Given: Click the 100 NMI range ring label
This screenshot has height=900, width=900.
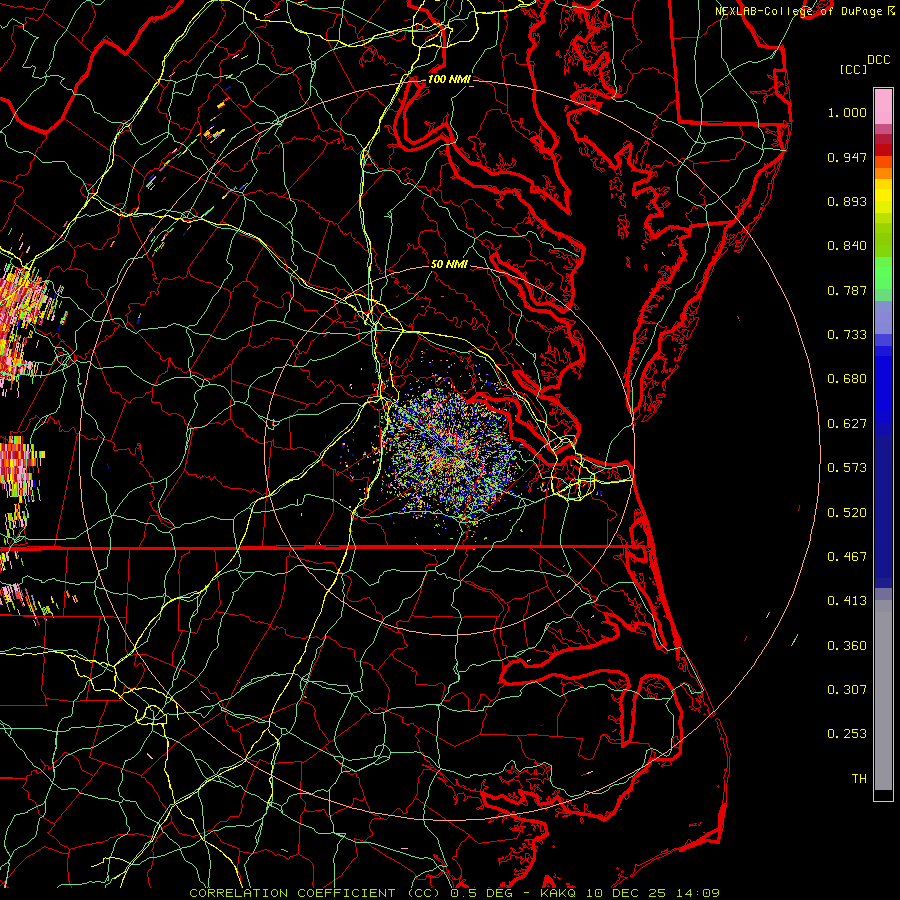Looking at the screenshot, I should coord(449,79).
